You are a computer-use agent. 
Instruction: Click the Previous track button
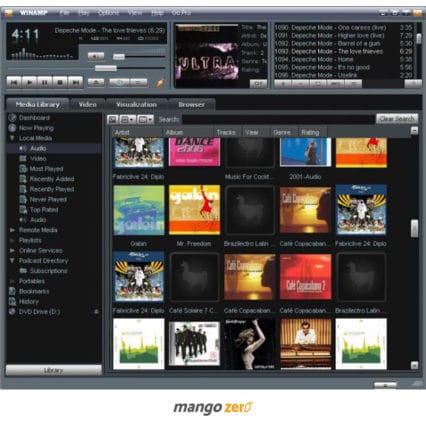pyautogui.click(x=14, y=82)
